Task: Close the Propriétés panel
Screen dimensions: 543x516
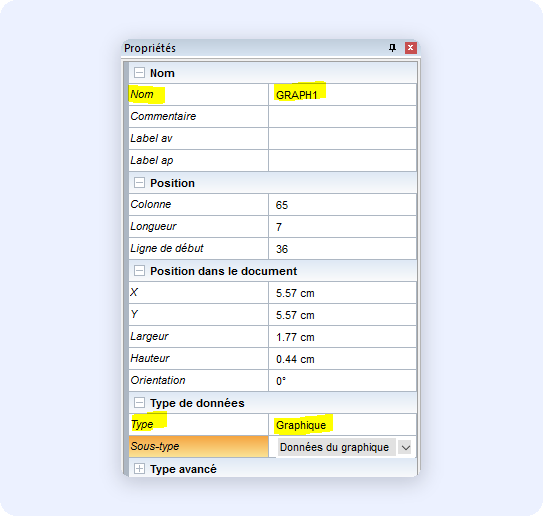Action: pos(410,48)
